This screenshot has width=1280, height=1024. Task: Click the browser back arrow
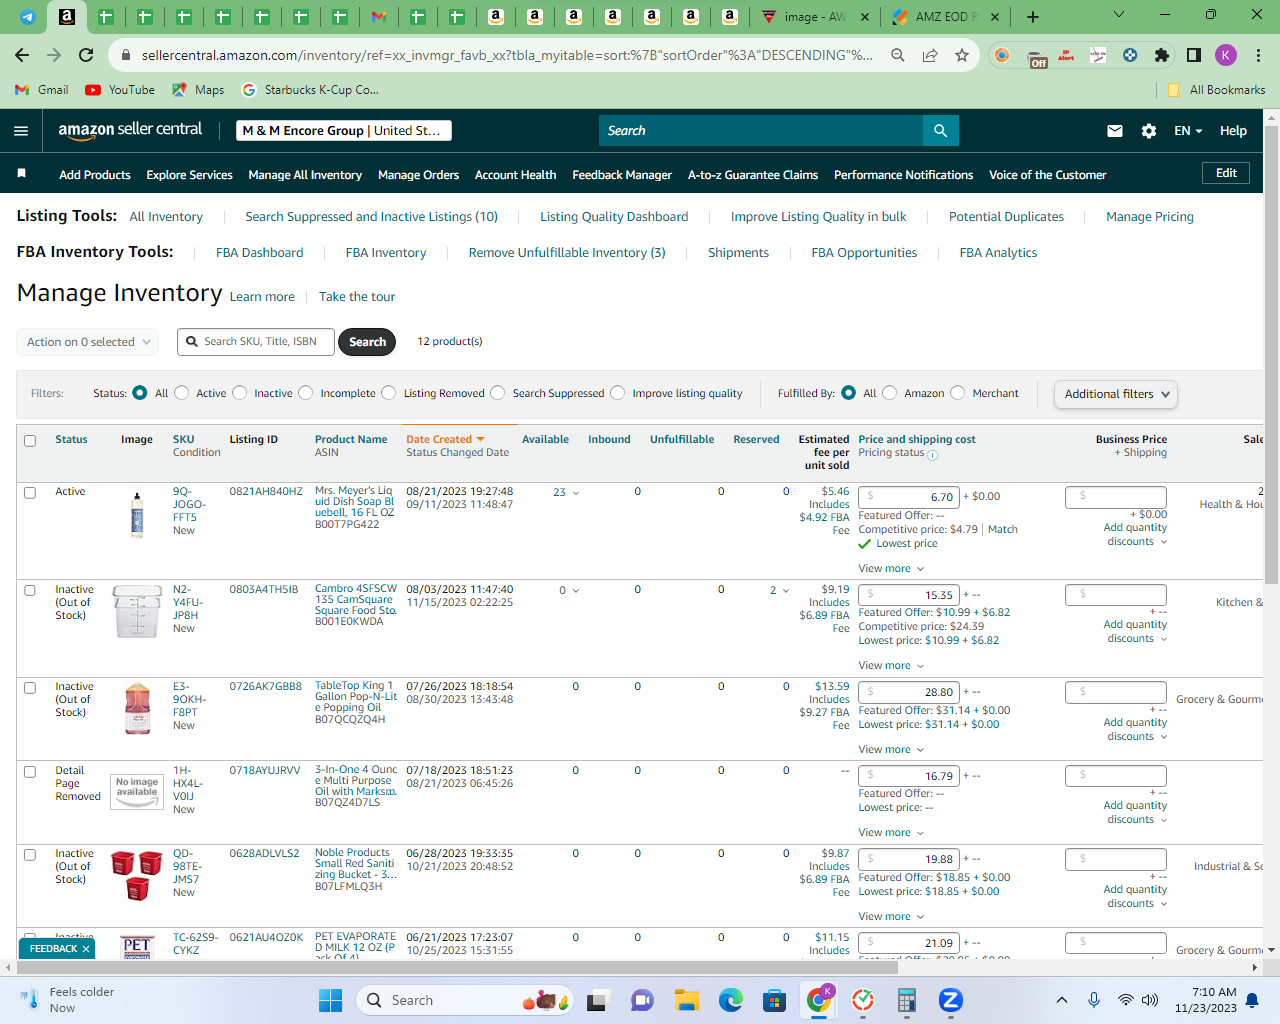[x=22, y=55]
